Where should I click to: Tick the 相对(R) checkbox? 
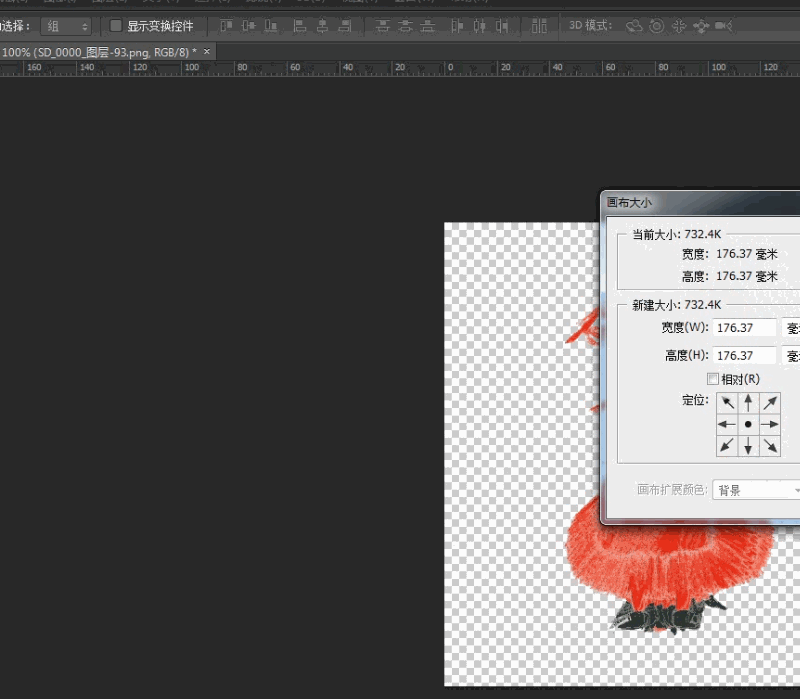[712, 379]
